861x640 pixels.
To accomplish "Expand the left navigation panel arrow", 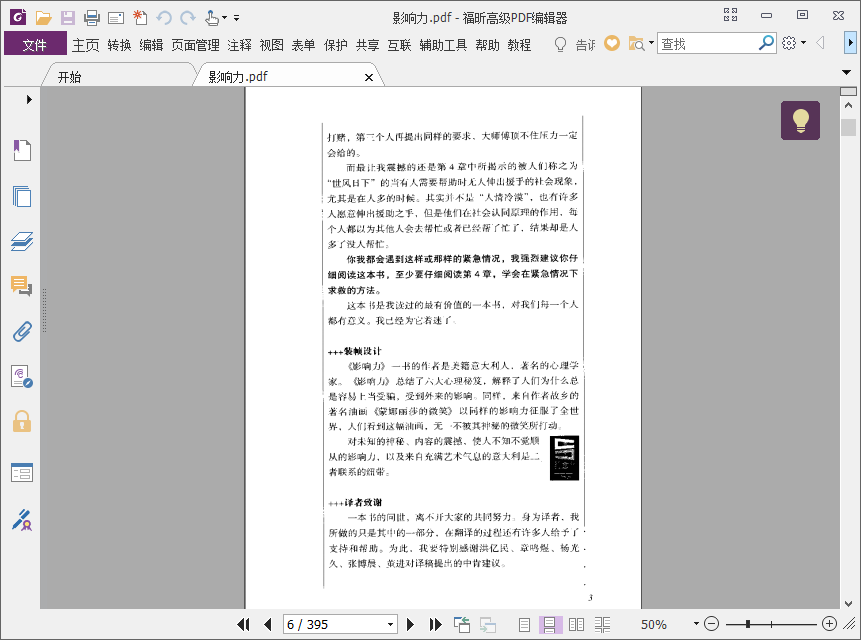I will [x=29, y=99].
